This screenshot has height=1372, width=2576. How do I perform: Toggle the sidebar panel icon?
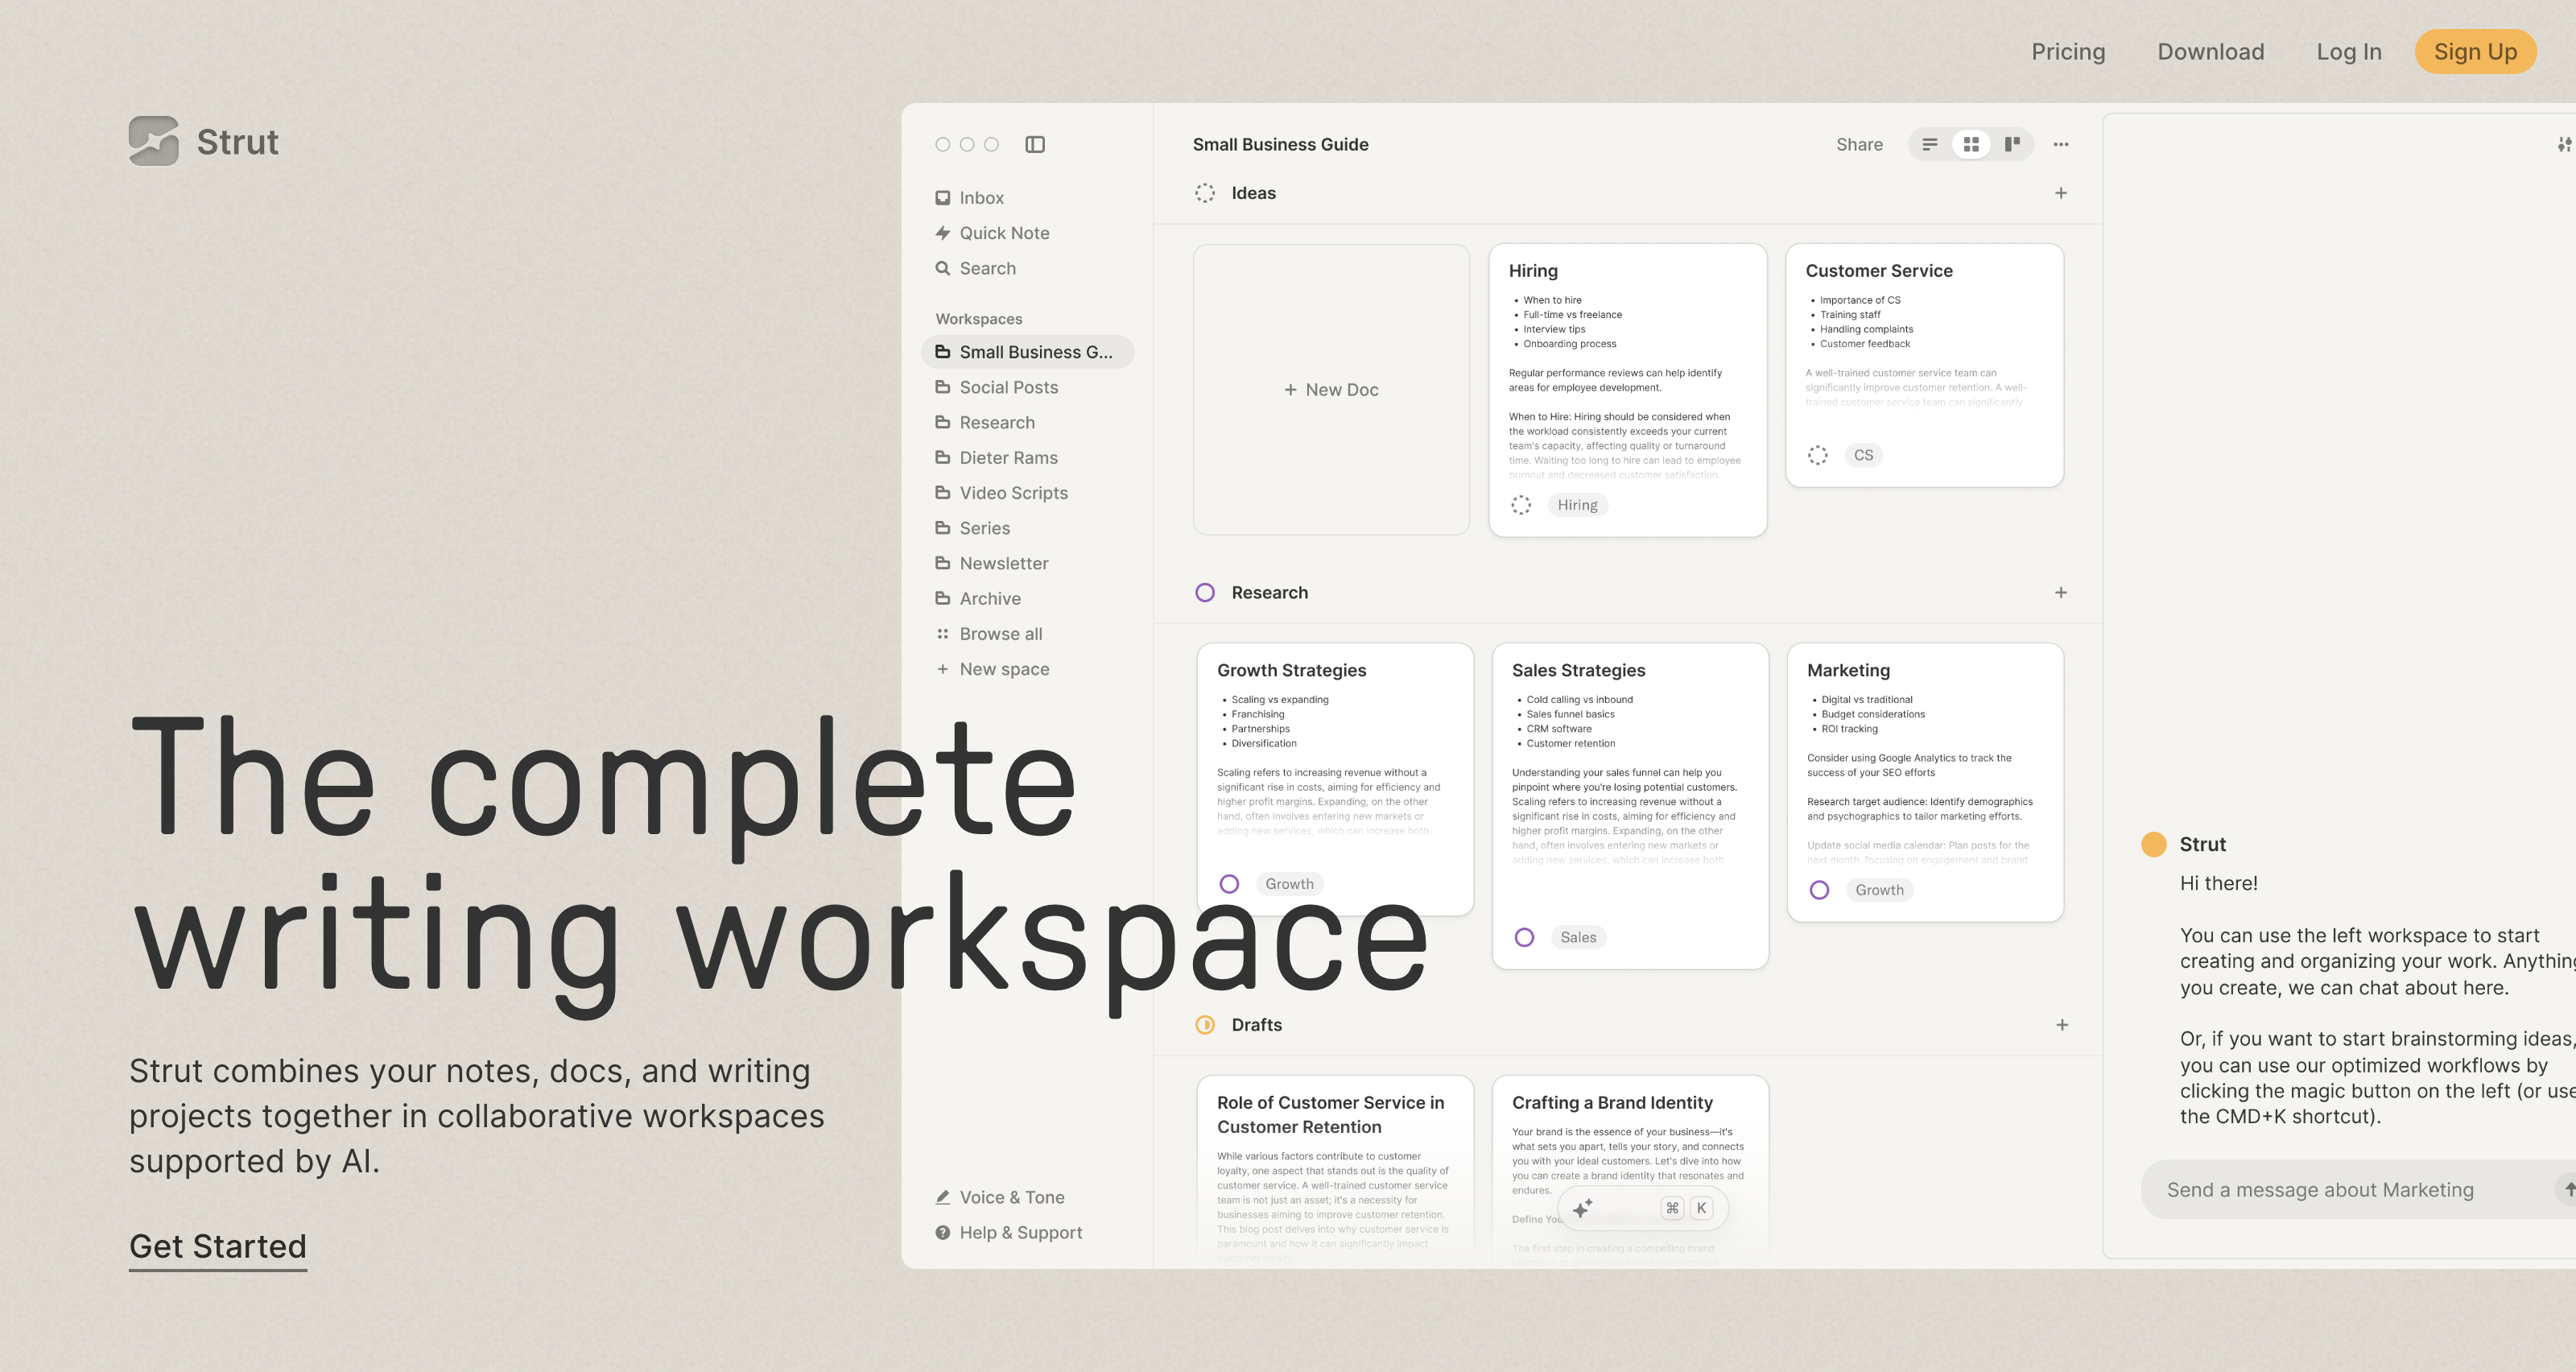point(1035,144)
